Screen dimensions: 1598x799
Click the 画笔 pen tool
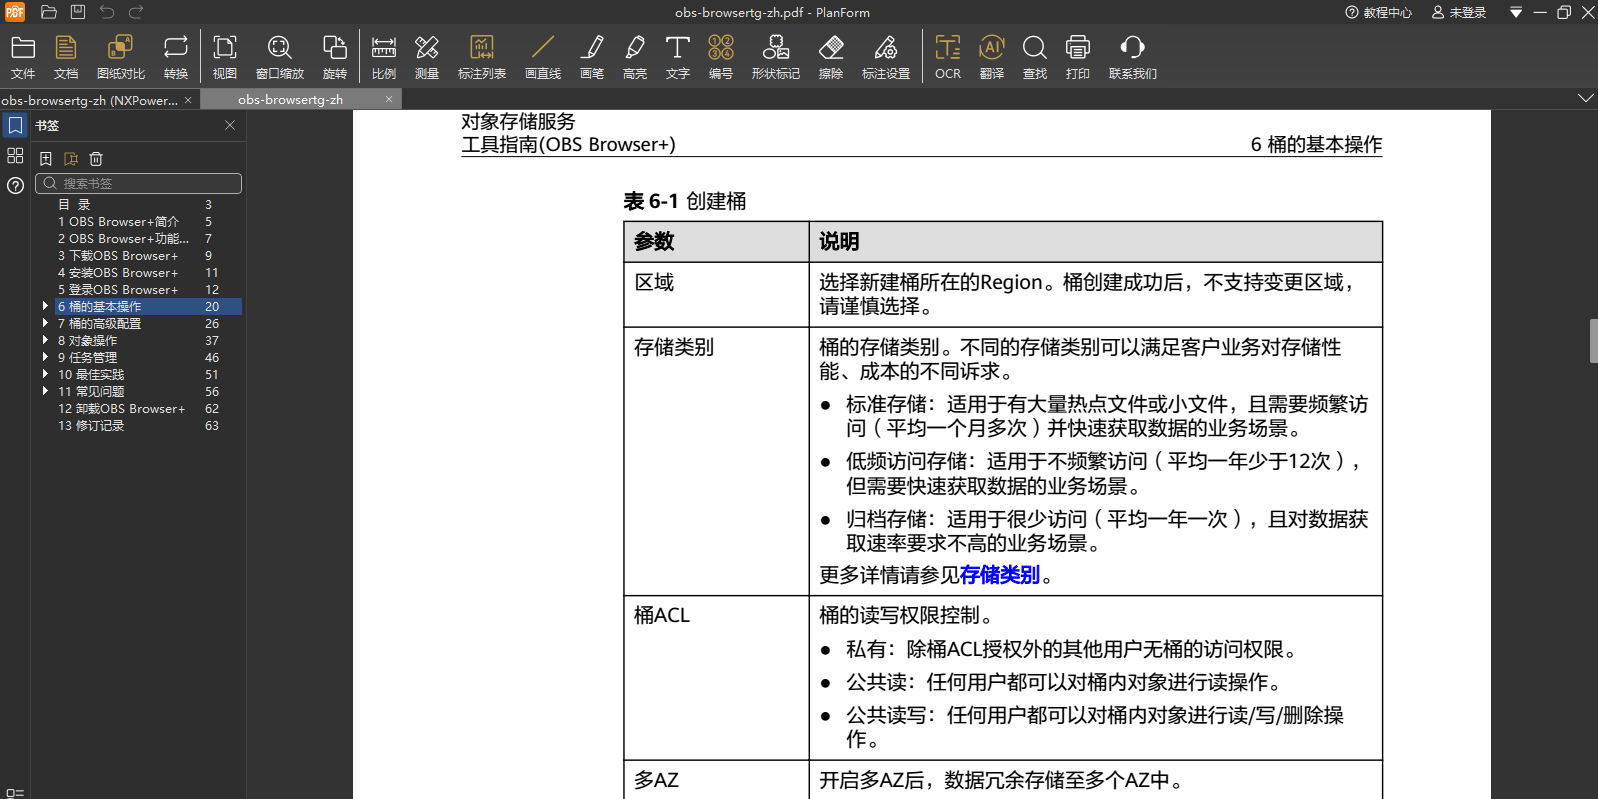tap(592, 57)
